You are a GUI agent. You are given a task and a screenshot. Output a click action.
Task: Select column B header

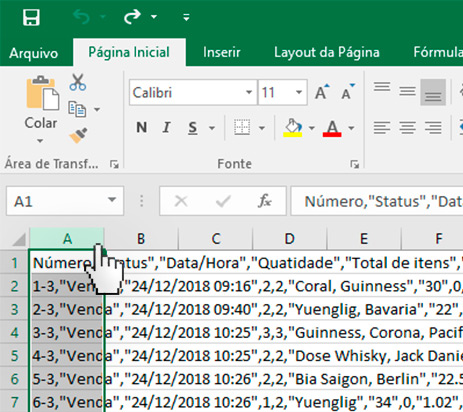[x=141, y=239]
